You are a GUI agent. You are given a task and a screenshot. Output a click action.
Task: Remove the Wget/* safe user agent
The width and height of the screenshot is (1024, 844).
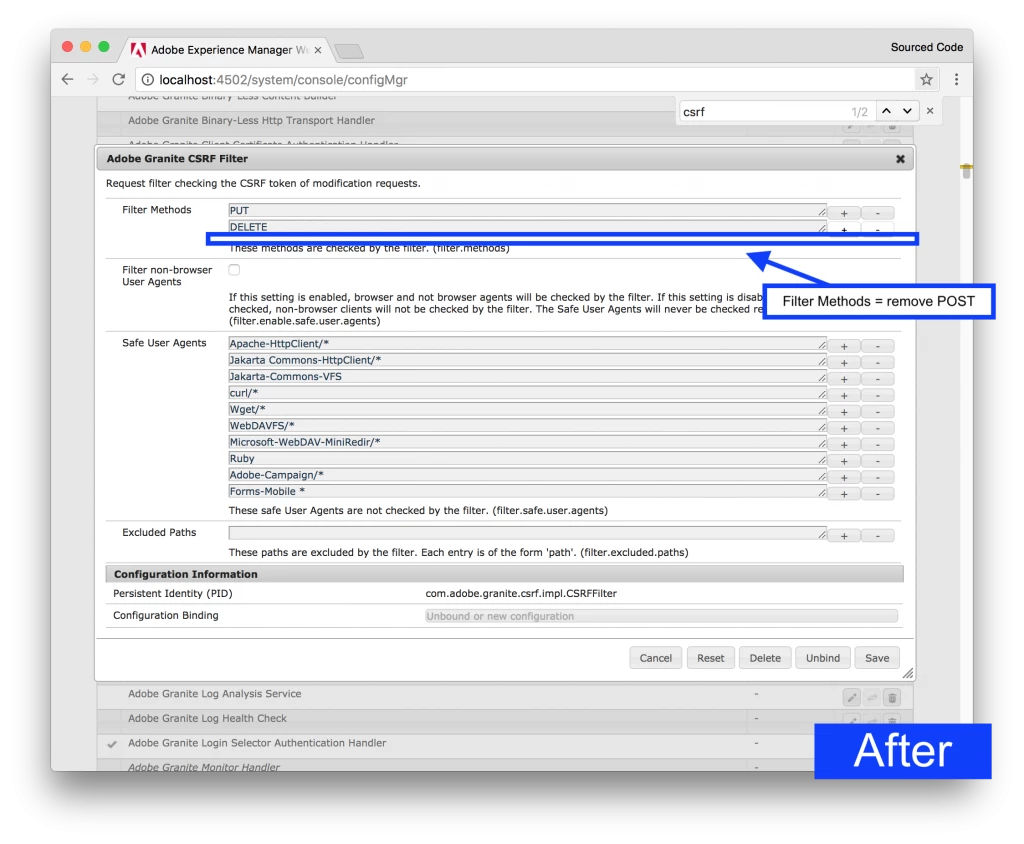pos(878,412)
